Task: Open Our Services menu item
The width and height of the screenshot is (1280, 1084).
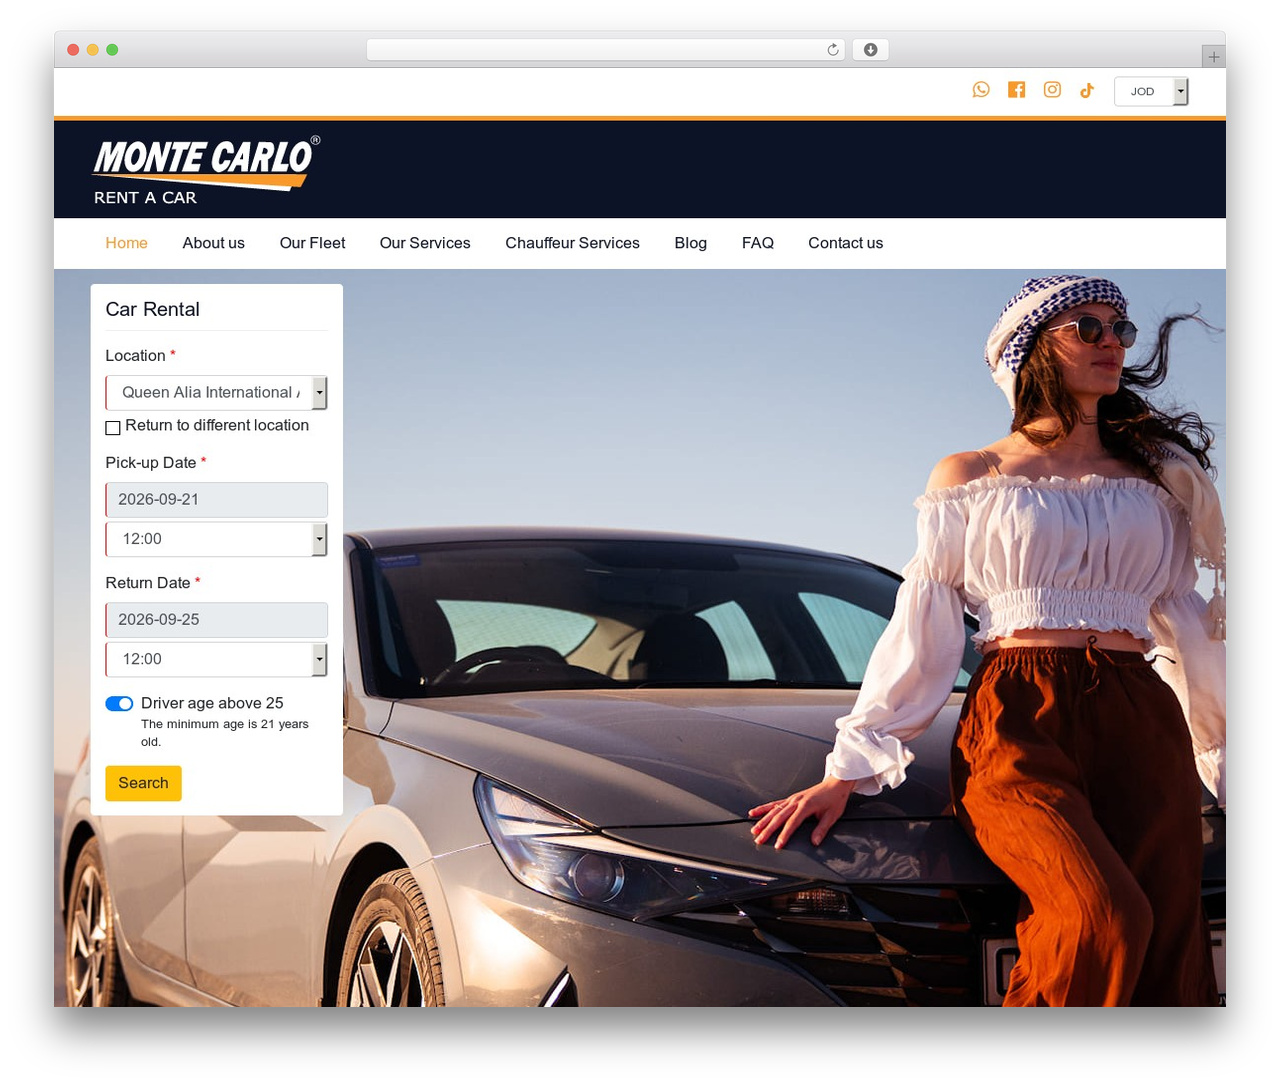Action: 425,243
